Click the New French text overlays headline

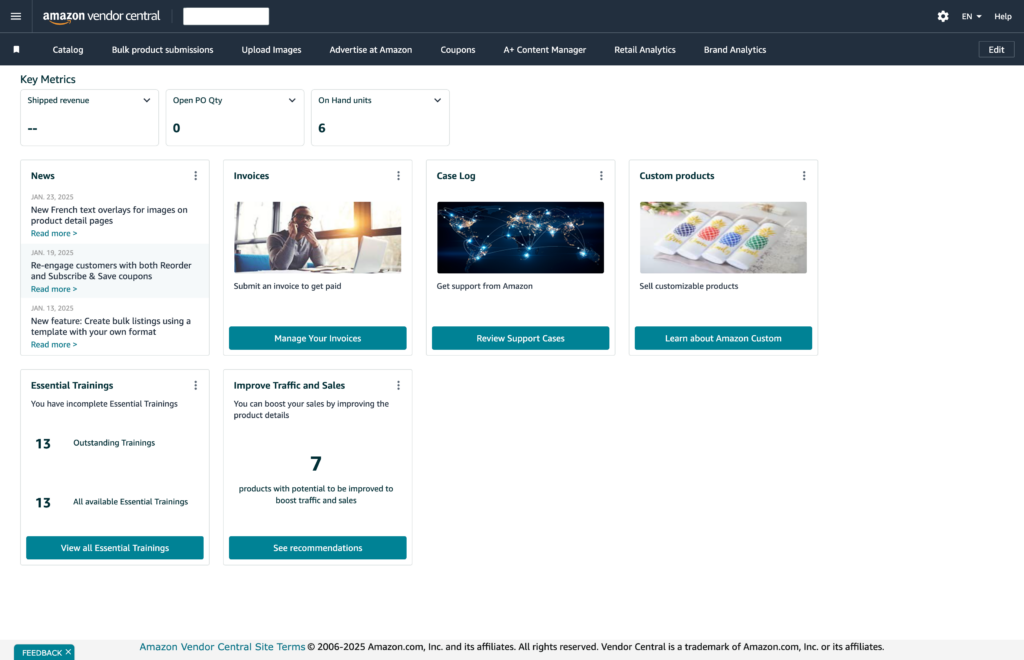(109, 215)
